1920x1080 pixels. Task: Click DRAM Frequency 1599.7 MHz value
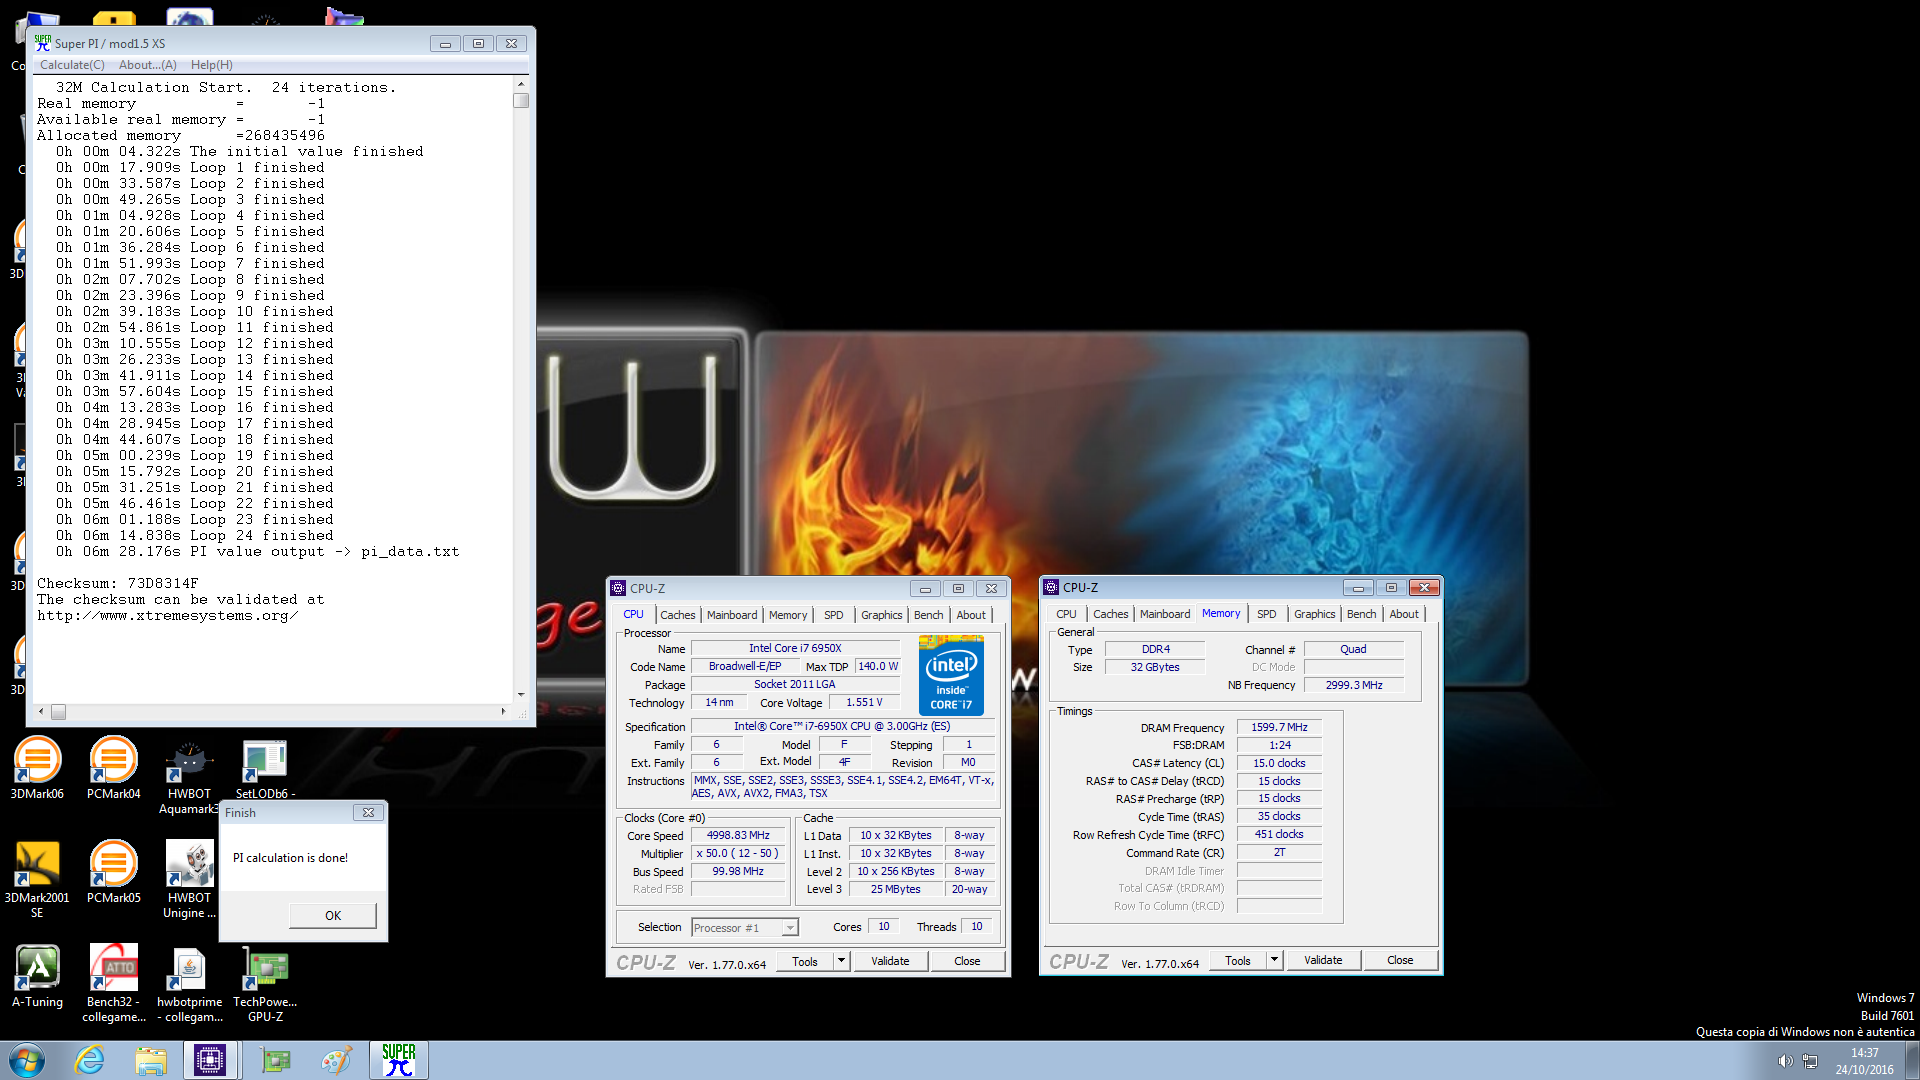coord(1279,727)
